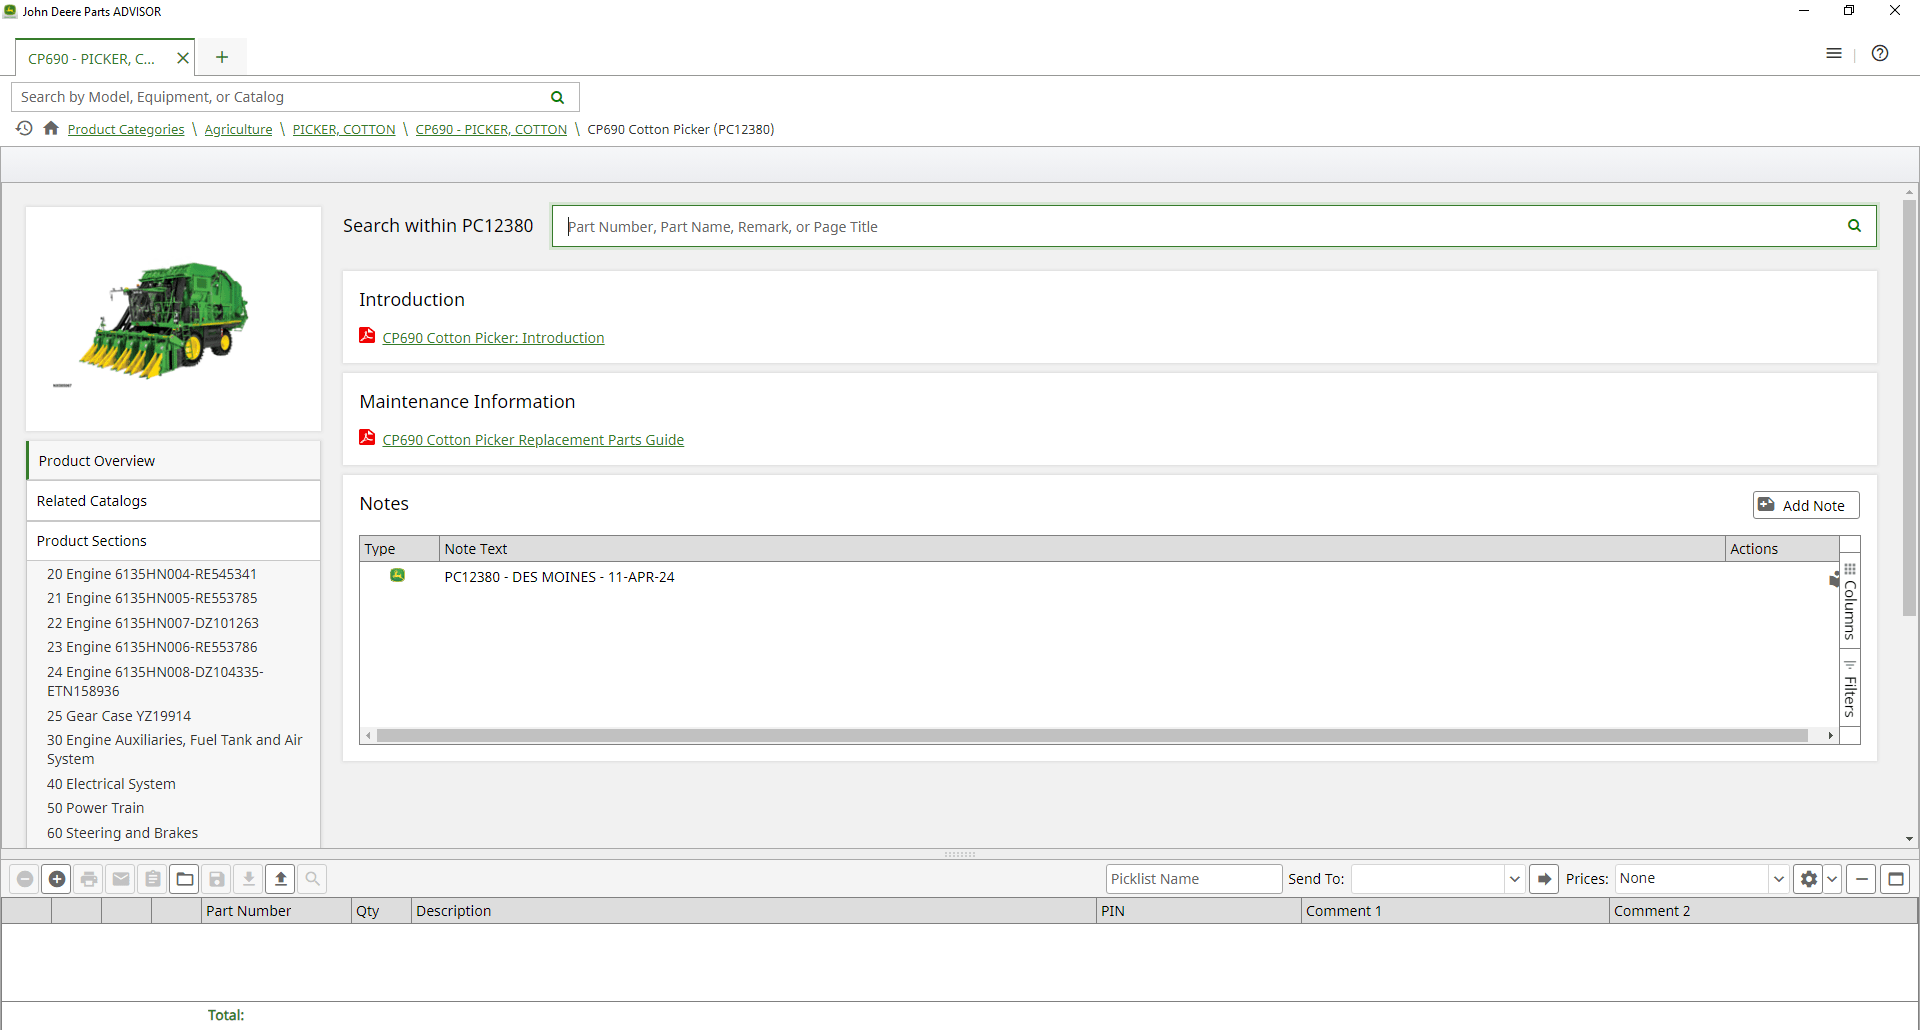Open the Replacement Parts Guide PDF icon
1920x1030 pixels.
[x=367, y=438]
